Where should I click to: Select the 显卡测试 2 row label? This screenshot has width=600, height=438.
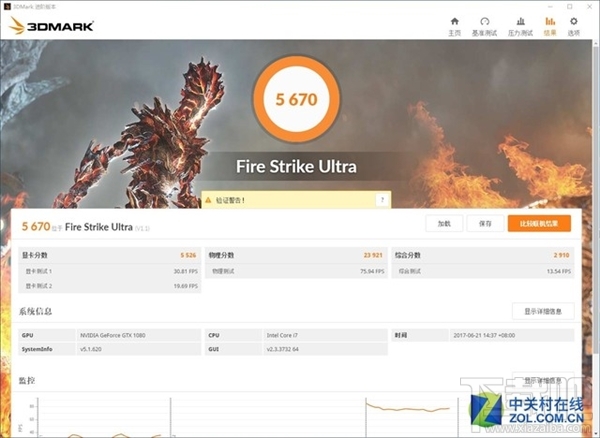pyautogui.click(x=39, y=286)
